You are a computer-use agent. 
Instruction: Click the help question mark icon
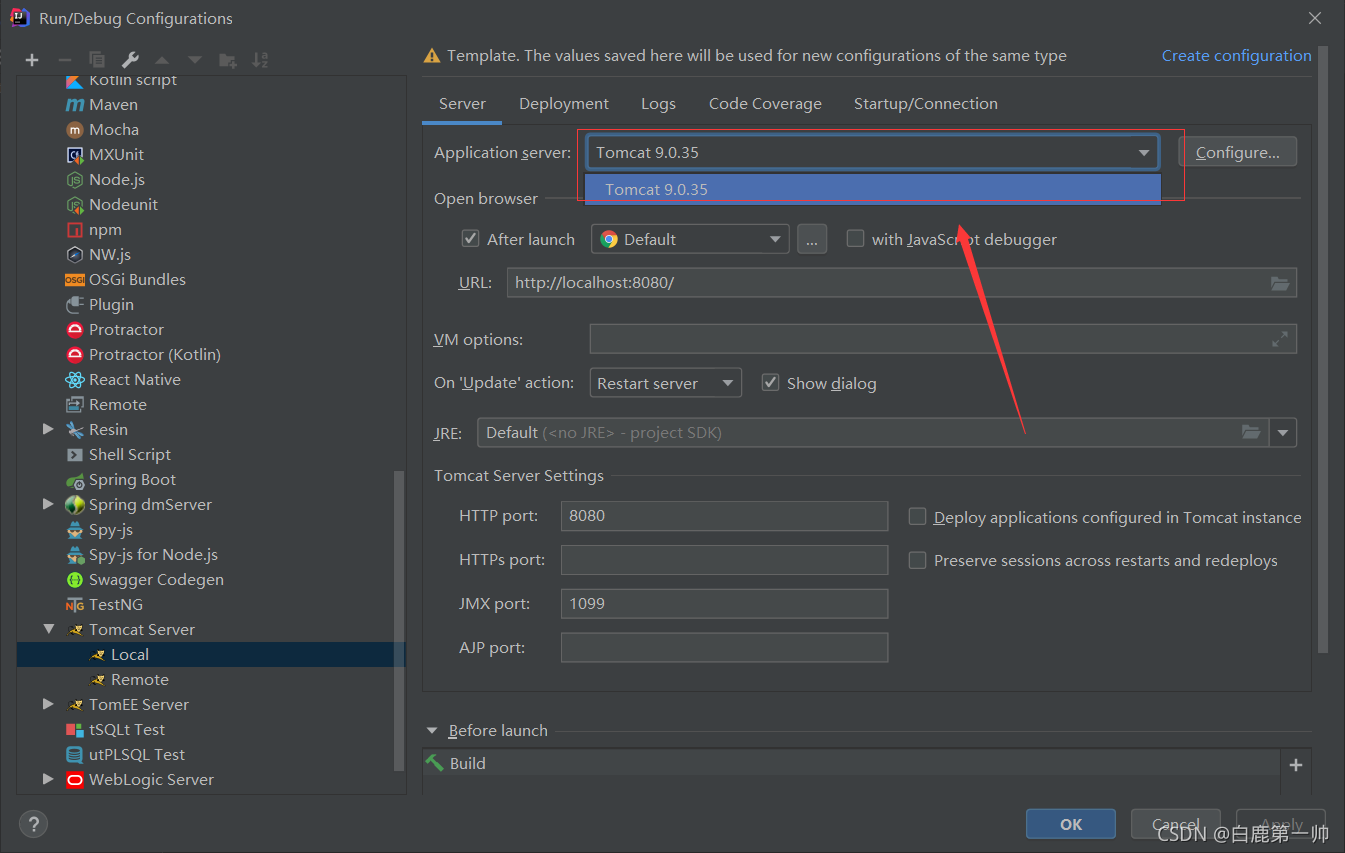(33, 825)
